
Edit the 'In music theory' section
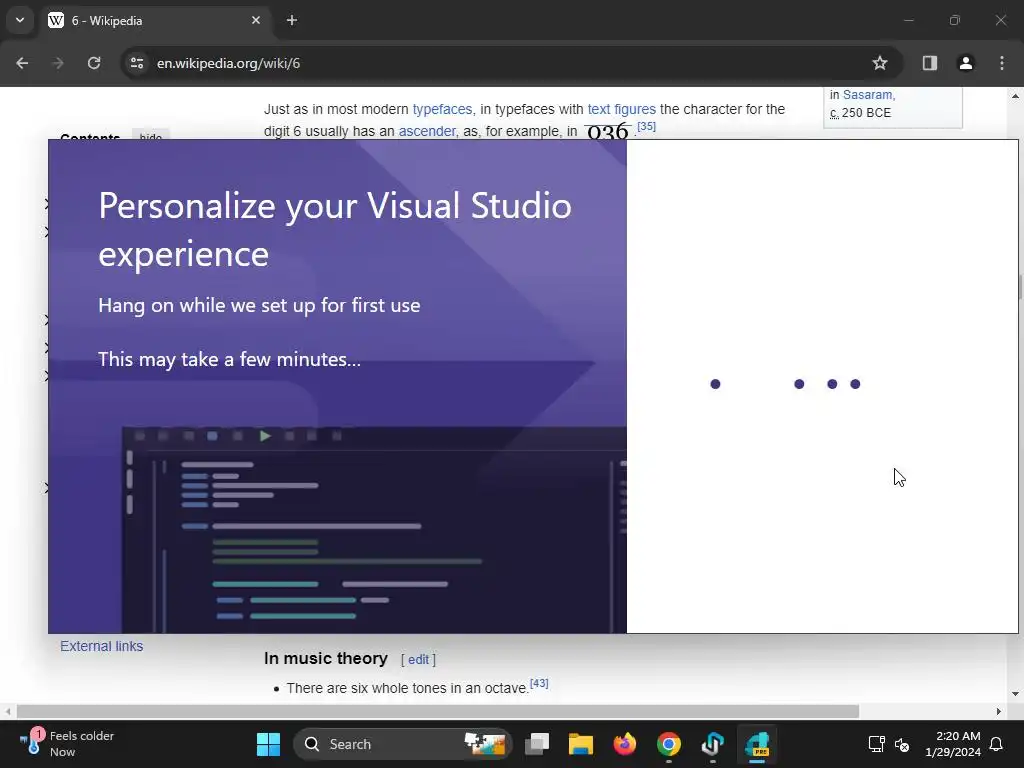point(418,660)
